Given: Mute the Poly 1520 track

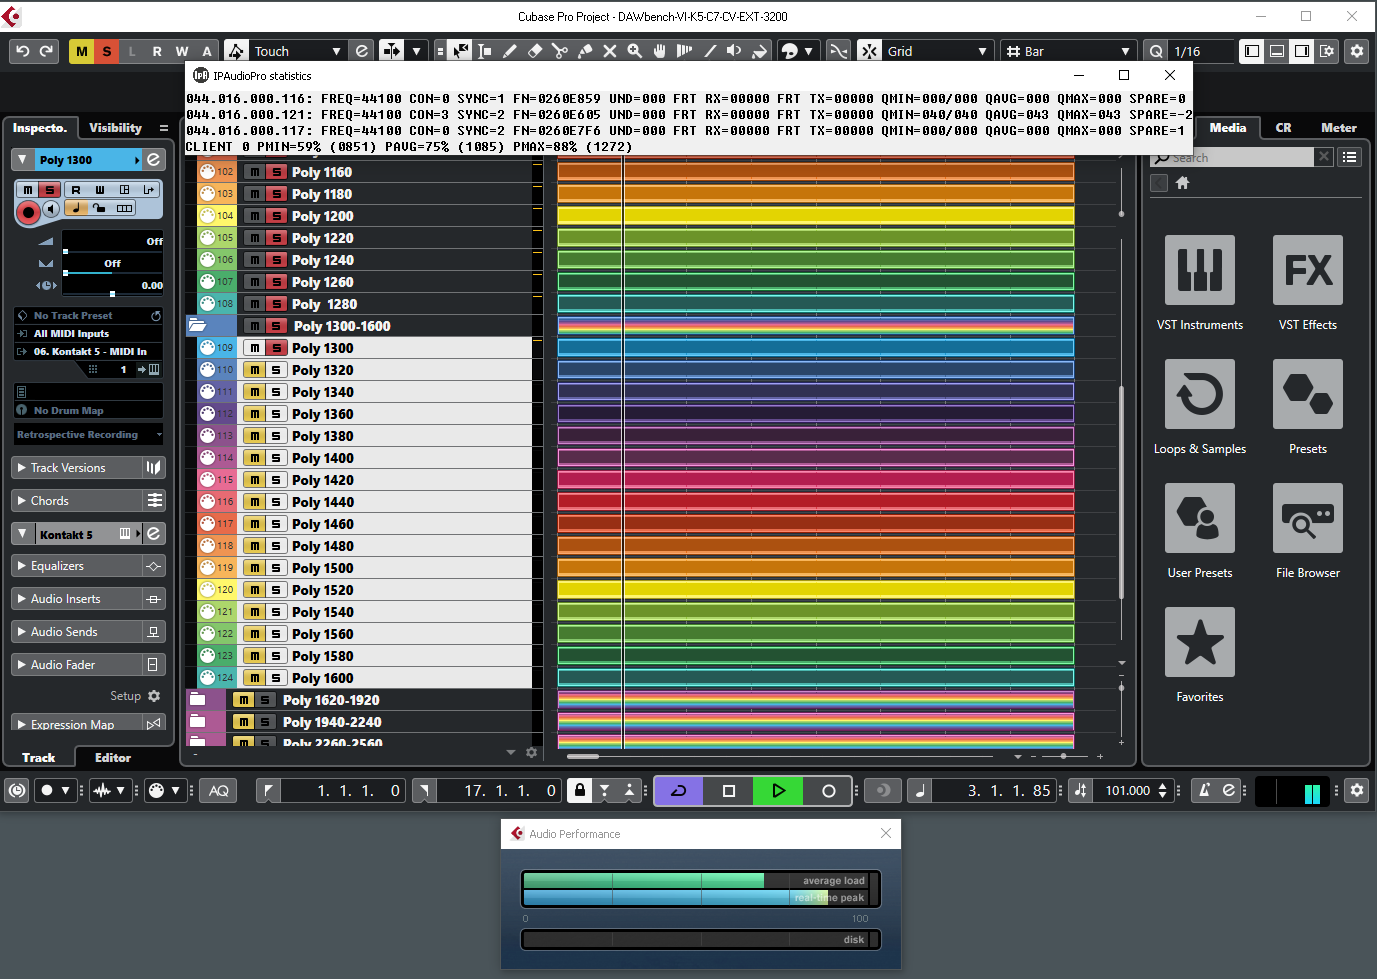Looking at the screenshot, I should point(255,590).
